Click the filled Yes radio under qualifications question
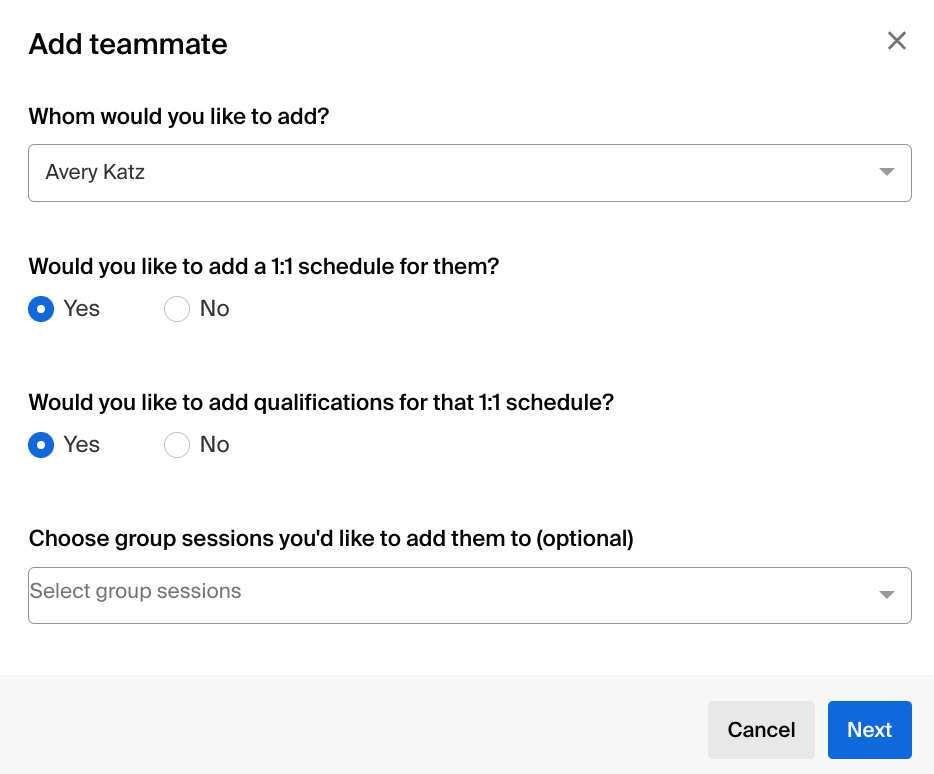 point(41,445)
